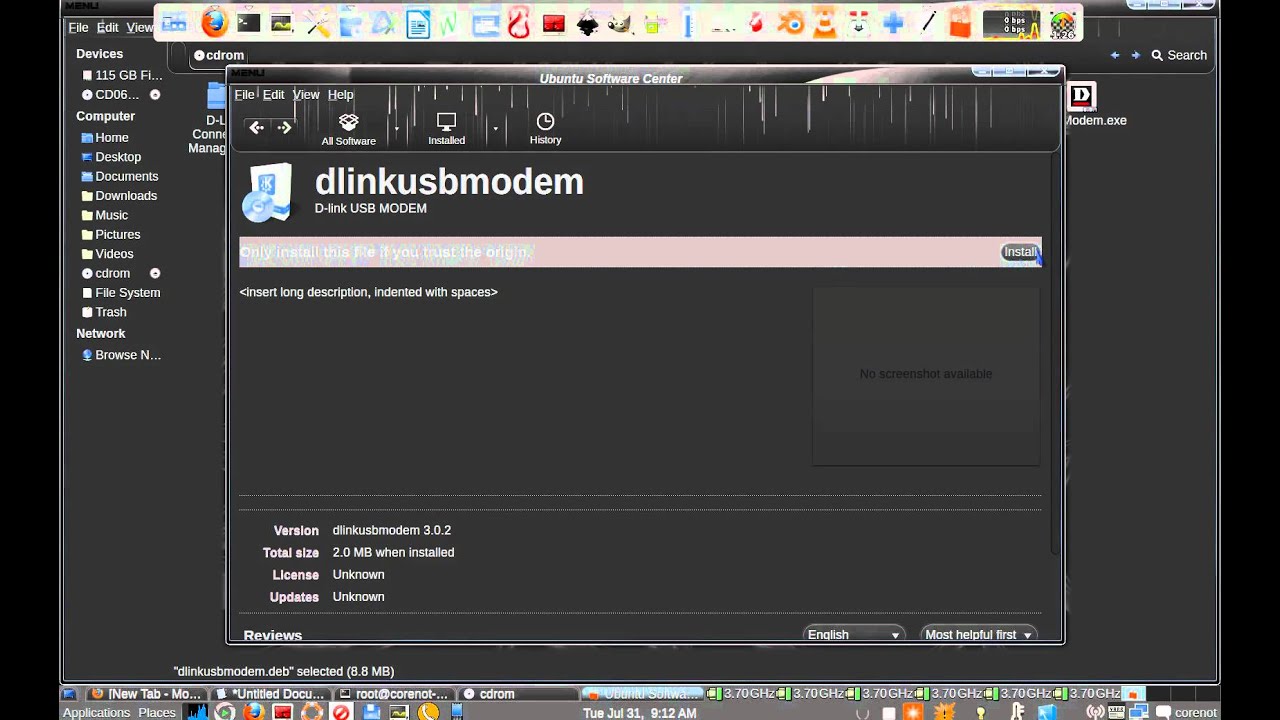The image size is (1280, 720).
Task: Click the dlinkusbmodem package icon
Action: click(267, 192)
